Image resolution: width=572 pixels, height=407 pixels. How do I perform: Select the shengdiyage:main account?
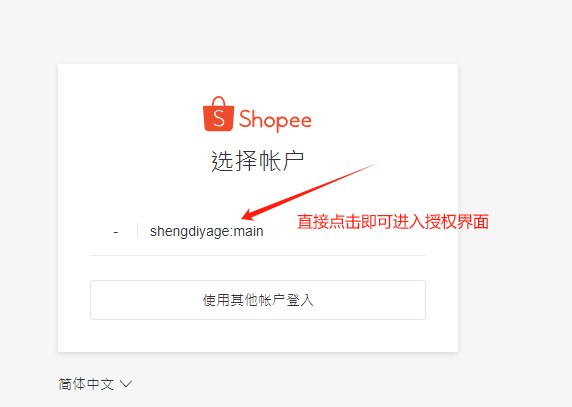point(258,231)
